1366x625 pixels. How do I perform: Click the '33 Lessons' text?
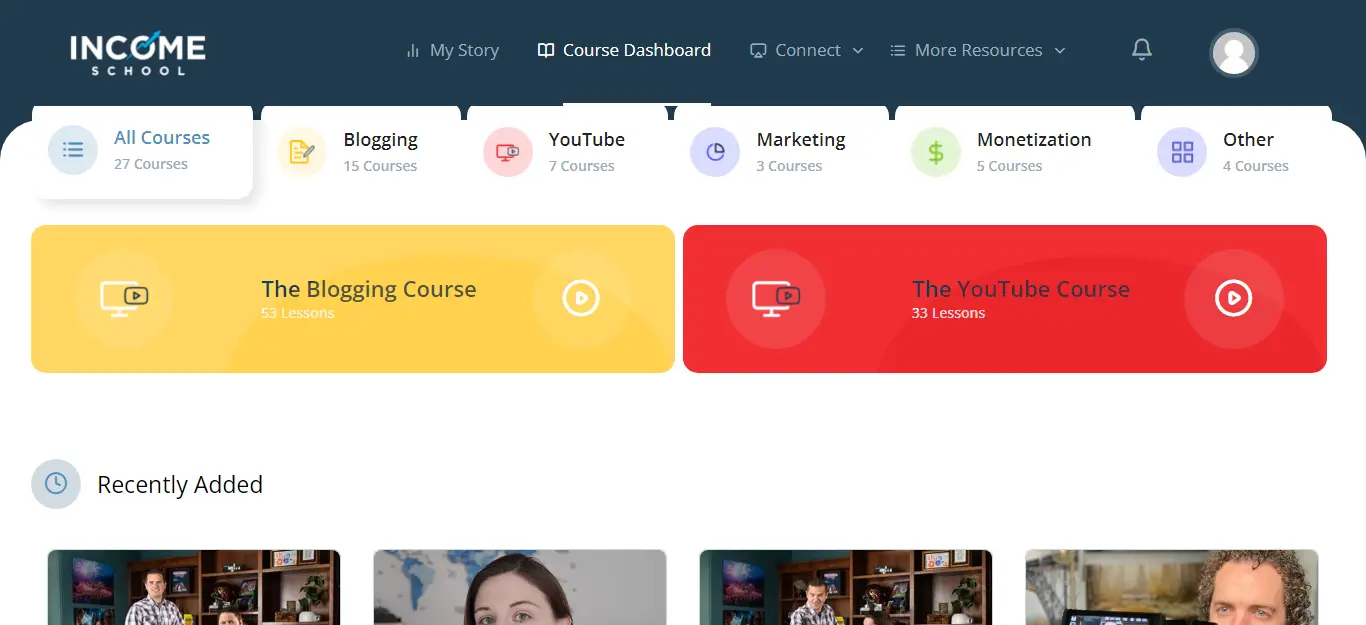[949, 313]
